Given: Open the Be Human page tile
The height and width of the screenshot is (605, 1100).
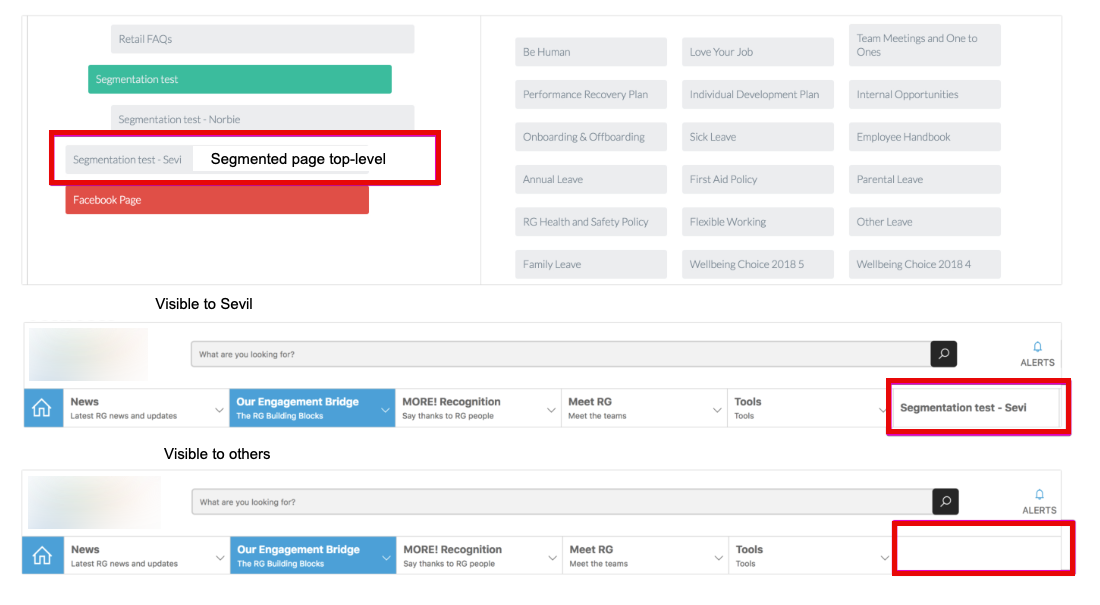Looking at the screenshot, I should [x=590, y=51].
